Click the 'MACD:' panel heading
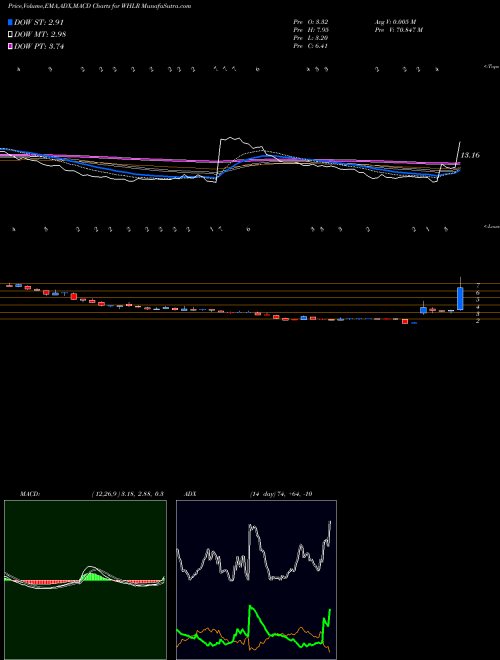 30,494
